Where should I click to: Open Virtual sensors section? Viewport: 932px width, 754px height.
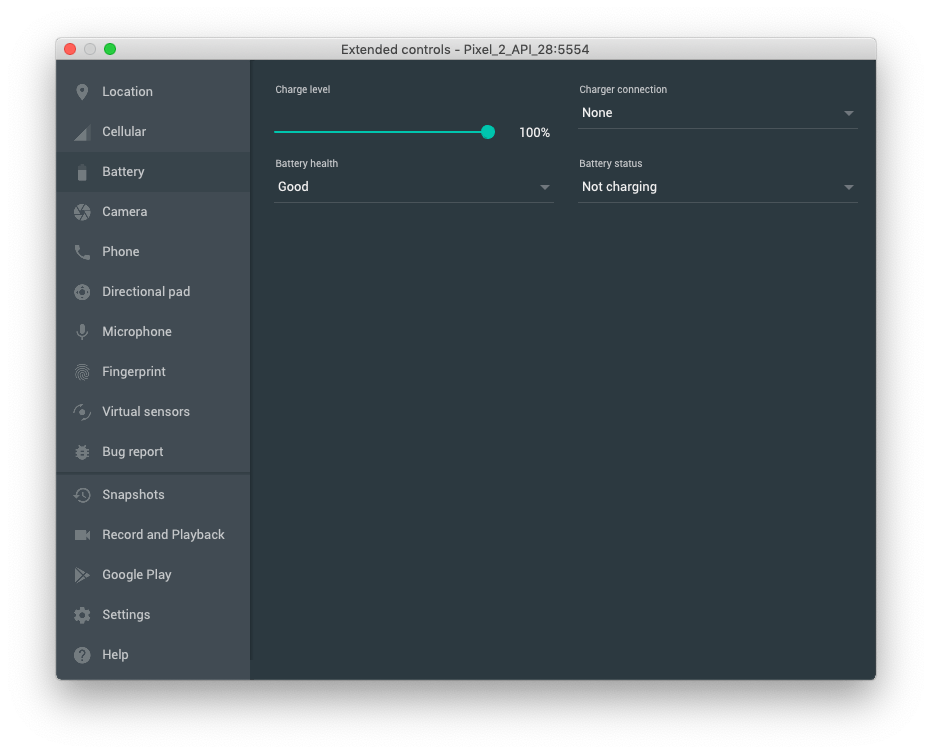[x=153, y=411]
